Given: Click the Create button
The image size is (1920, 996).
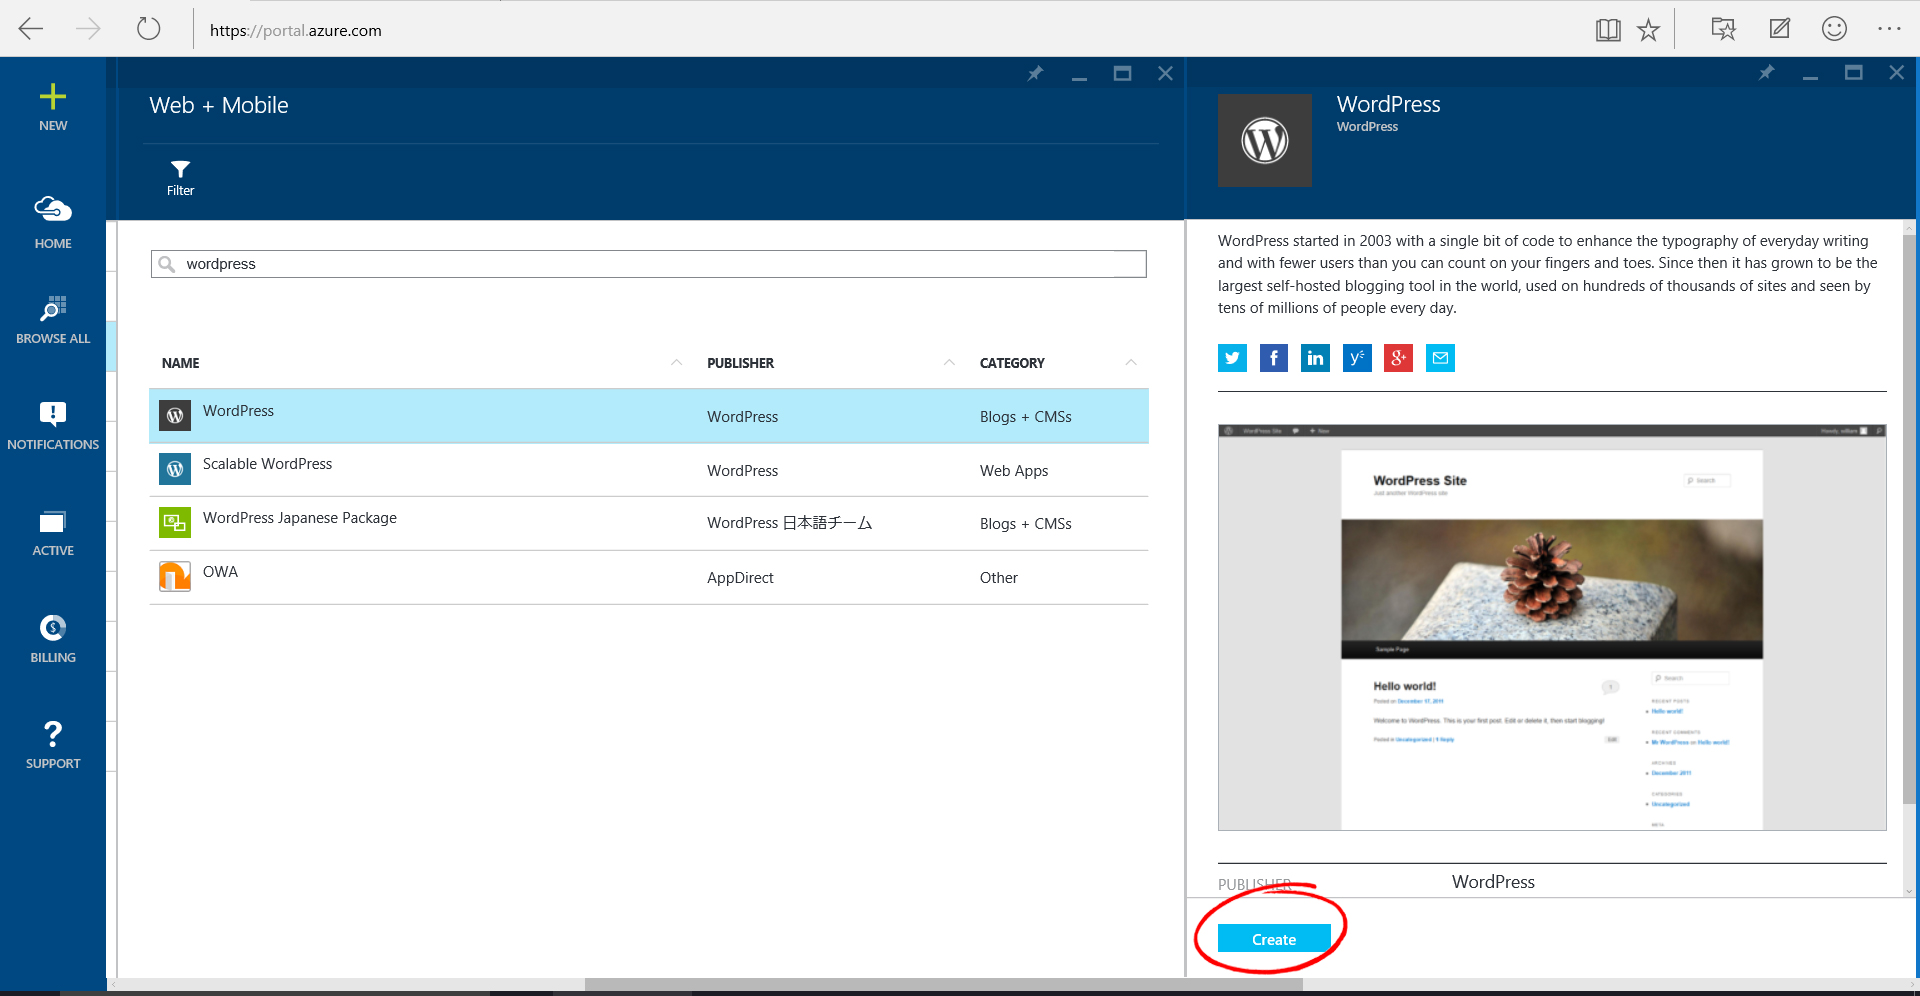Looking at the screenshot, I should [x=1274, y=939].
